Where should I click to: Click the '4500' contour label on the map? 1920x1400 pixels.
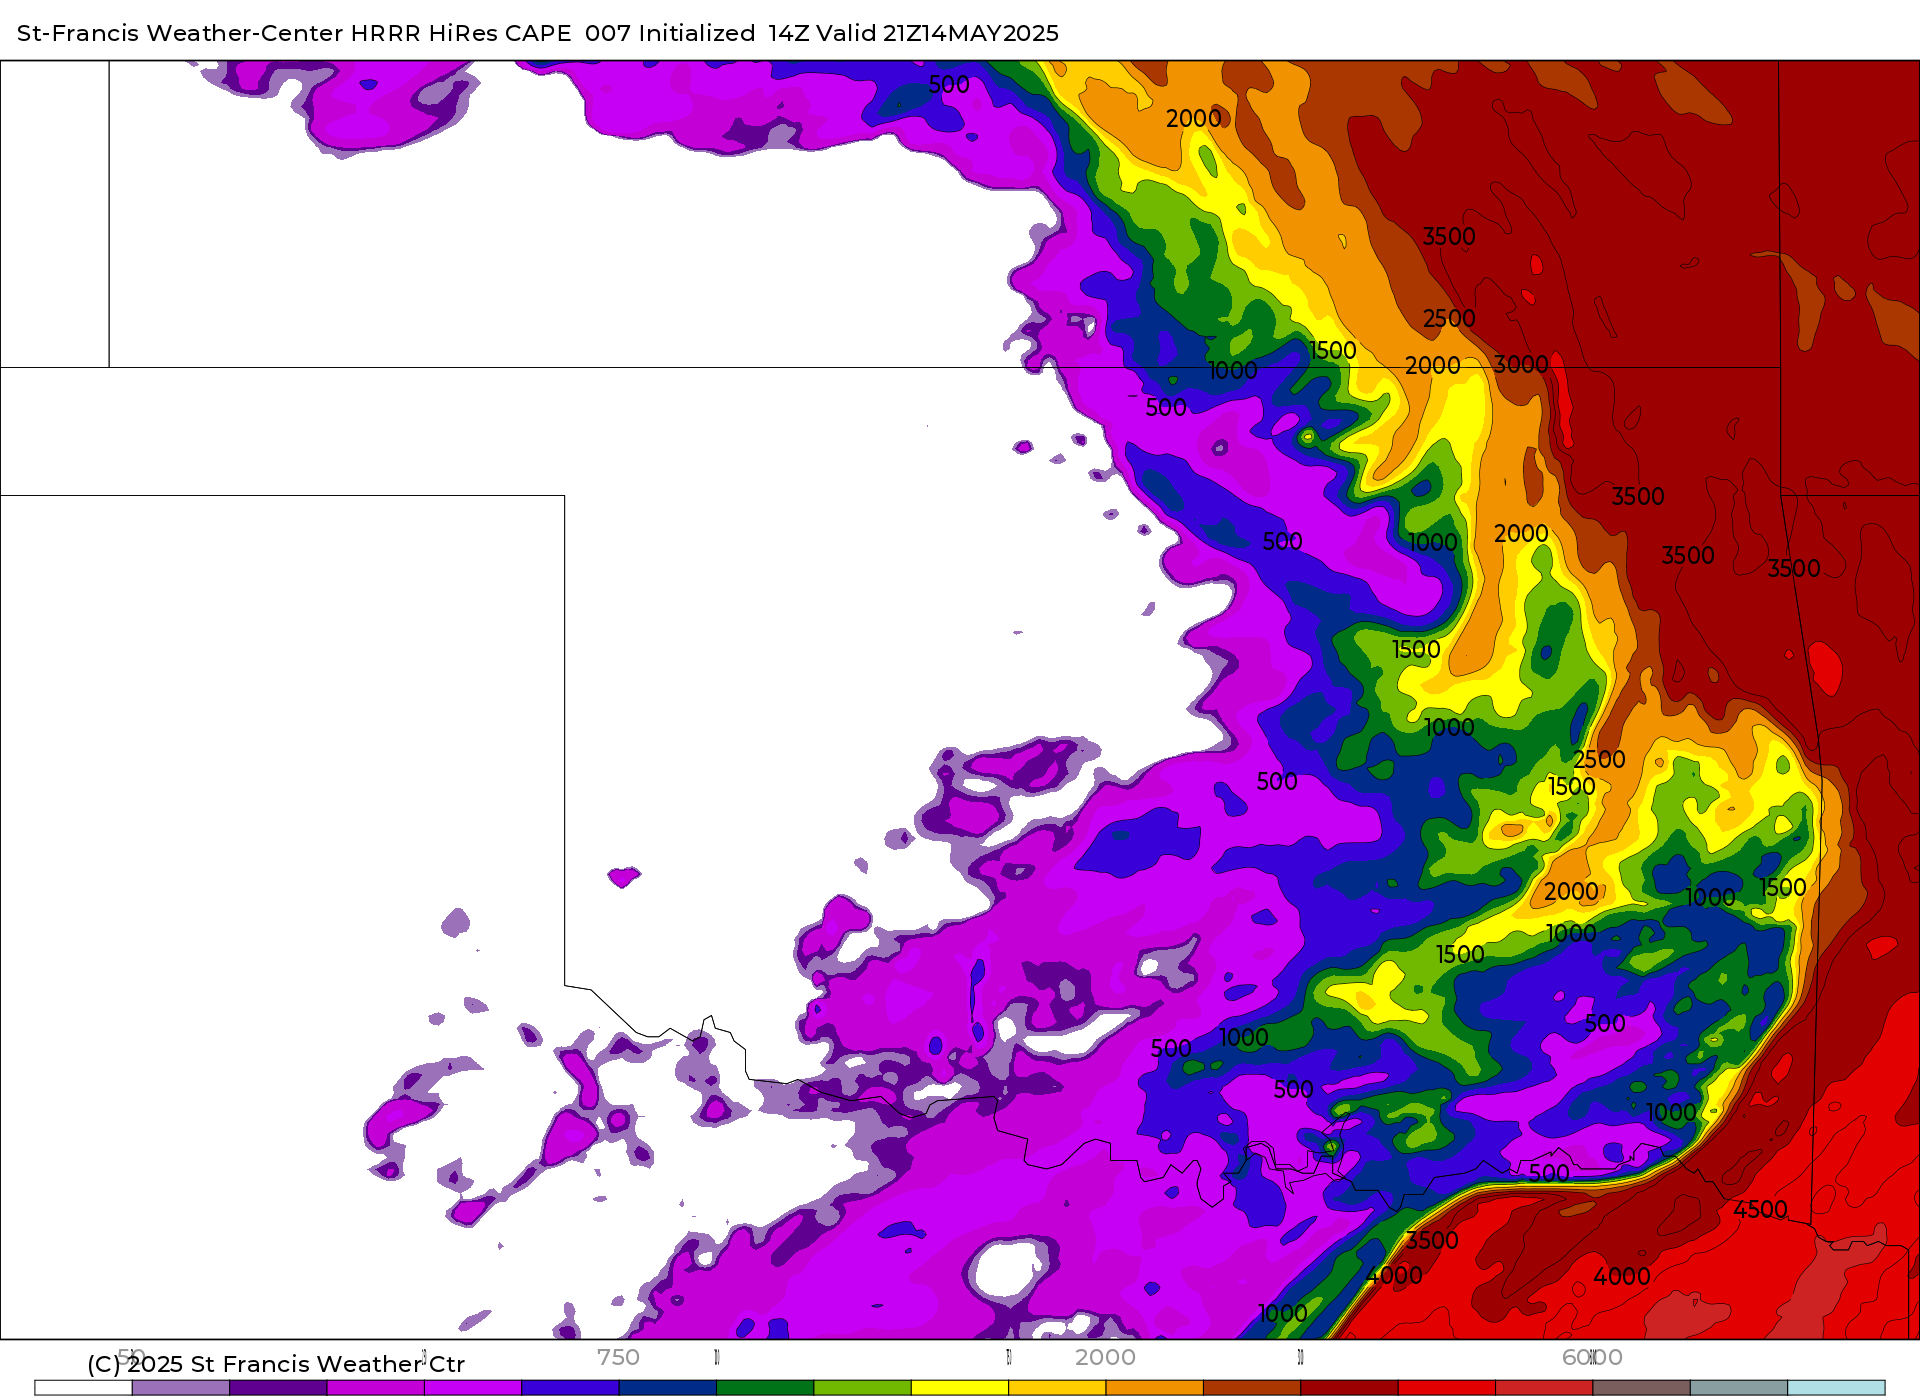(x=1760, y=1210)
